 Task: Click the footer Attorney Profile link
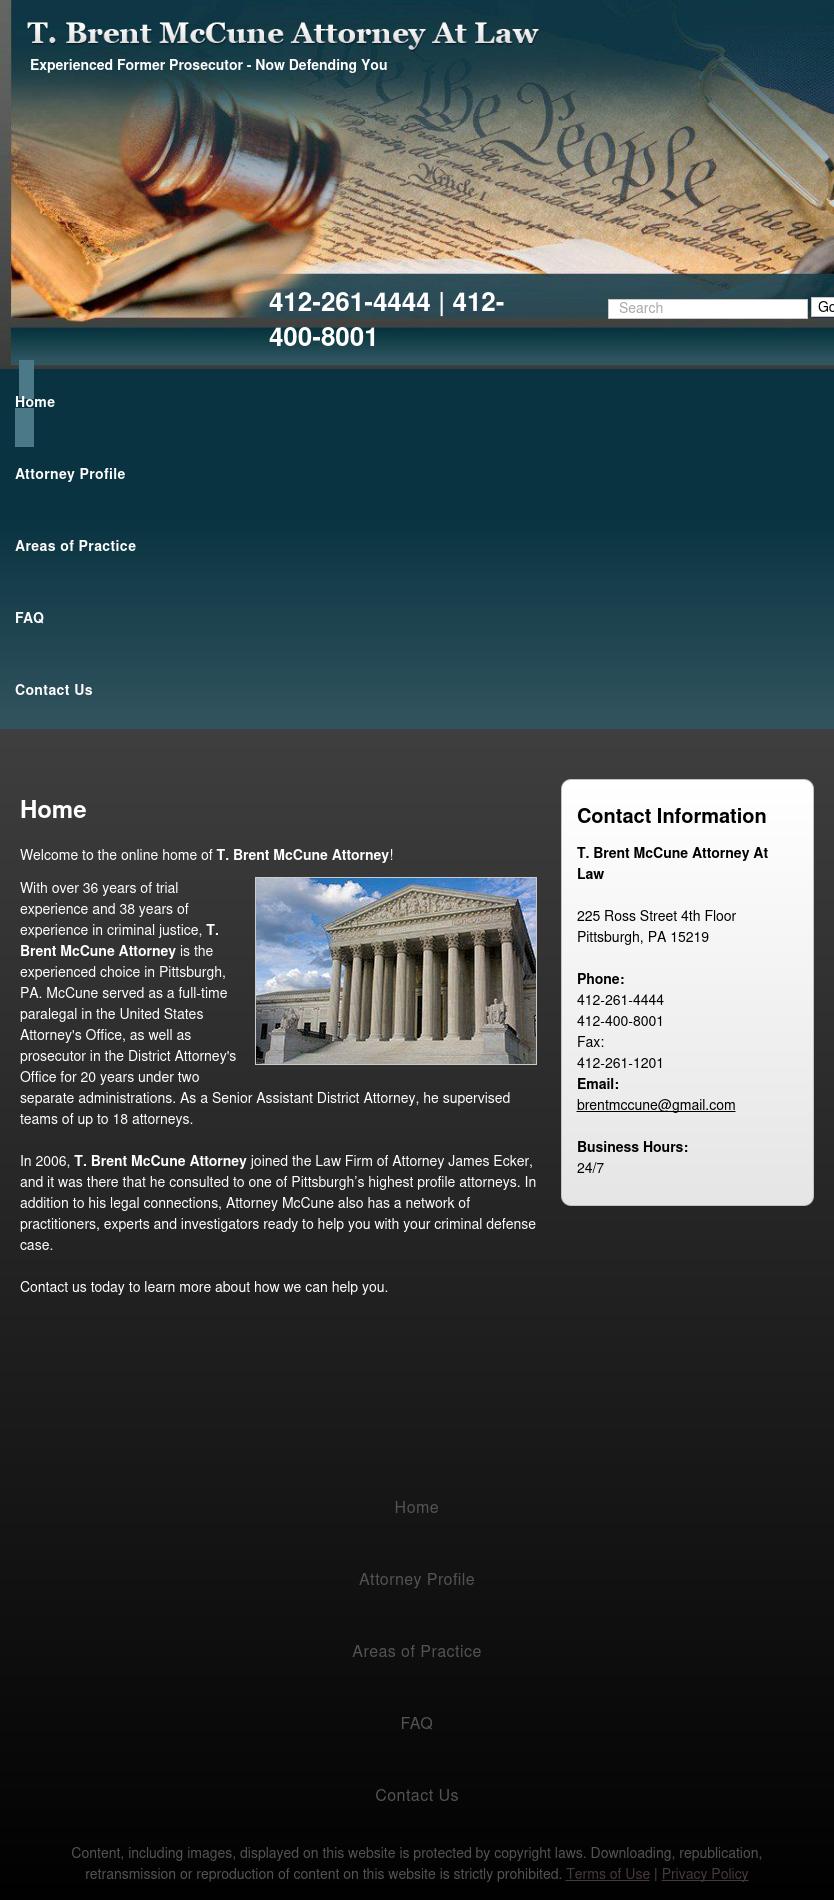point(417,1579)
